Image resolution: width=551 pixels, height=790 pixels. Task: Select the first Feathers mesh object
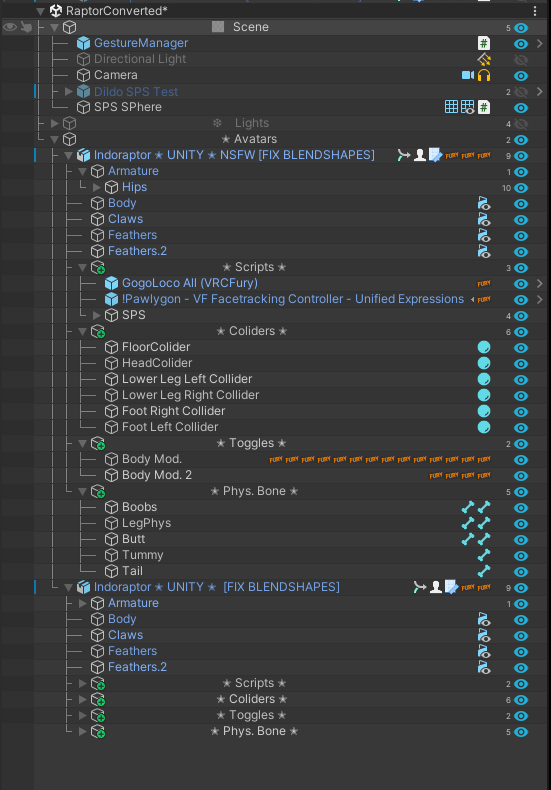[x=132, y=235]
